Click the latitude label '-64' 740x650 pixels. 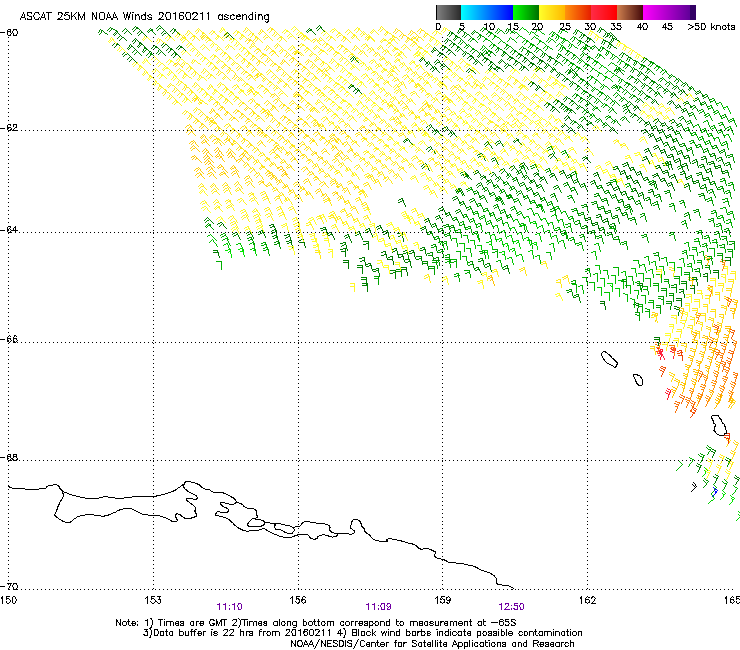[x=9, y=230]
